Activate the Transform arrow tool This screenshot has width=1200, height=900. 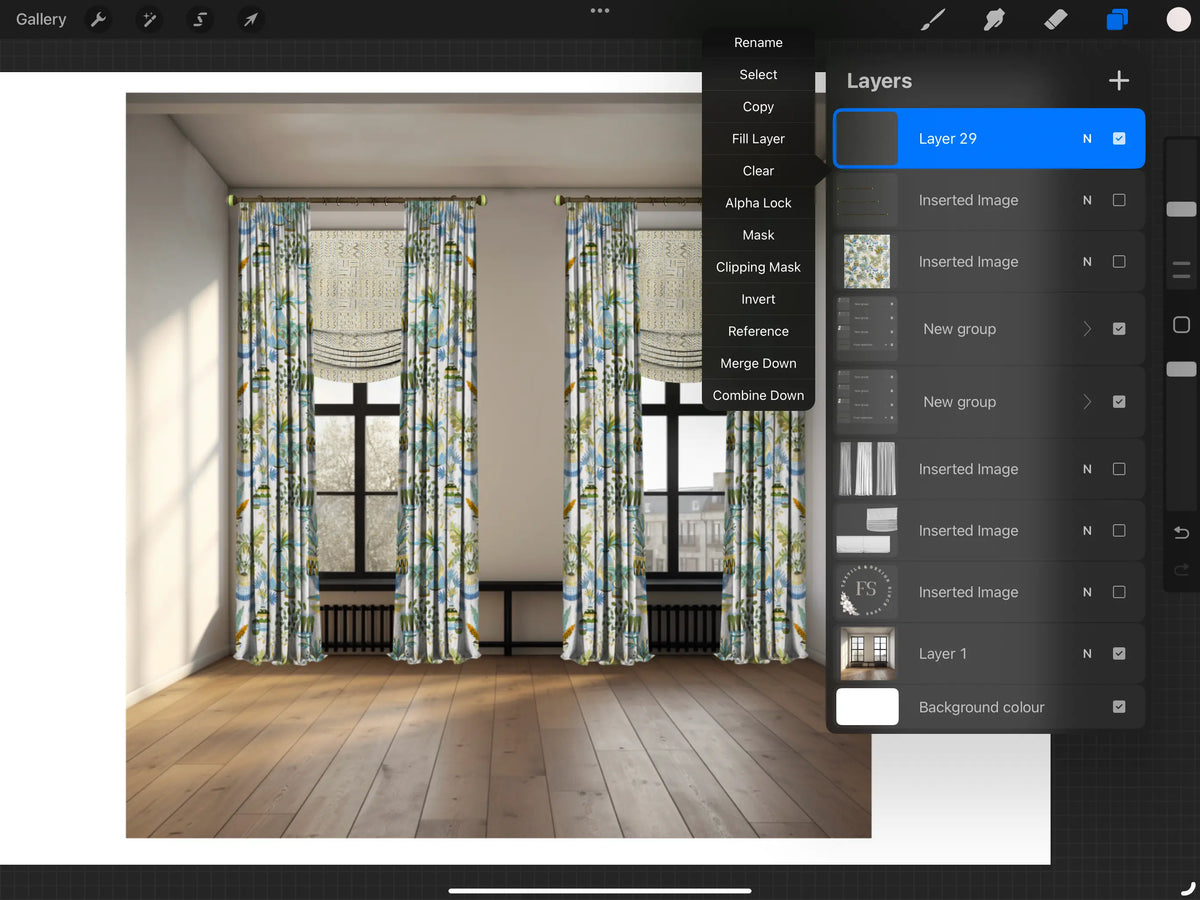(x=251, y=19)
